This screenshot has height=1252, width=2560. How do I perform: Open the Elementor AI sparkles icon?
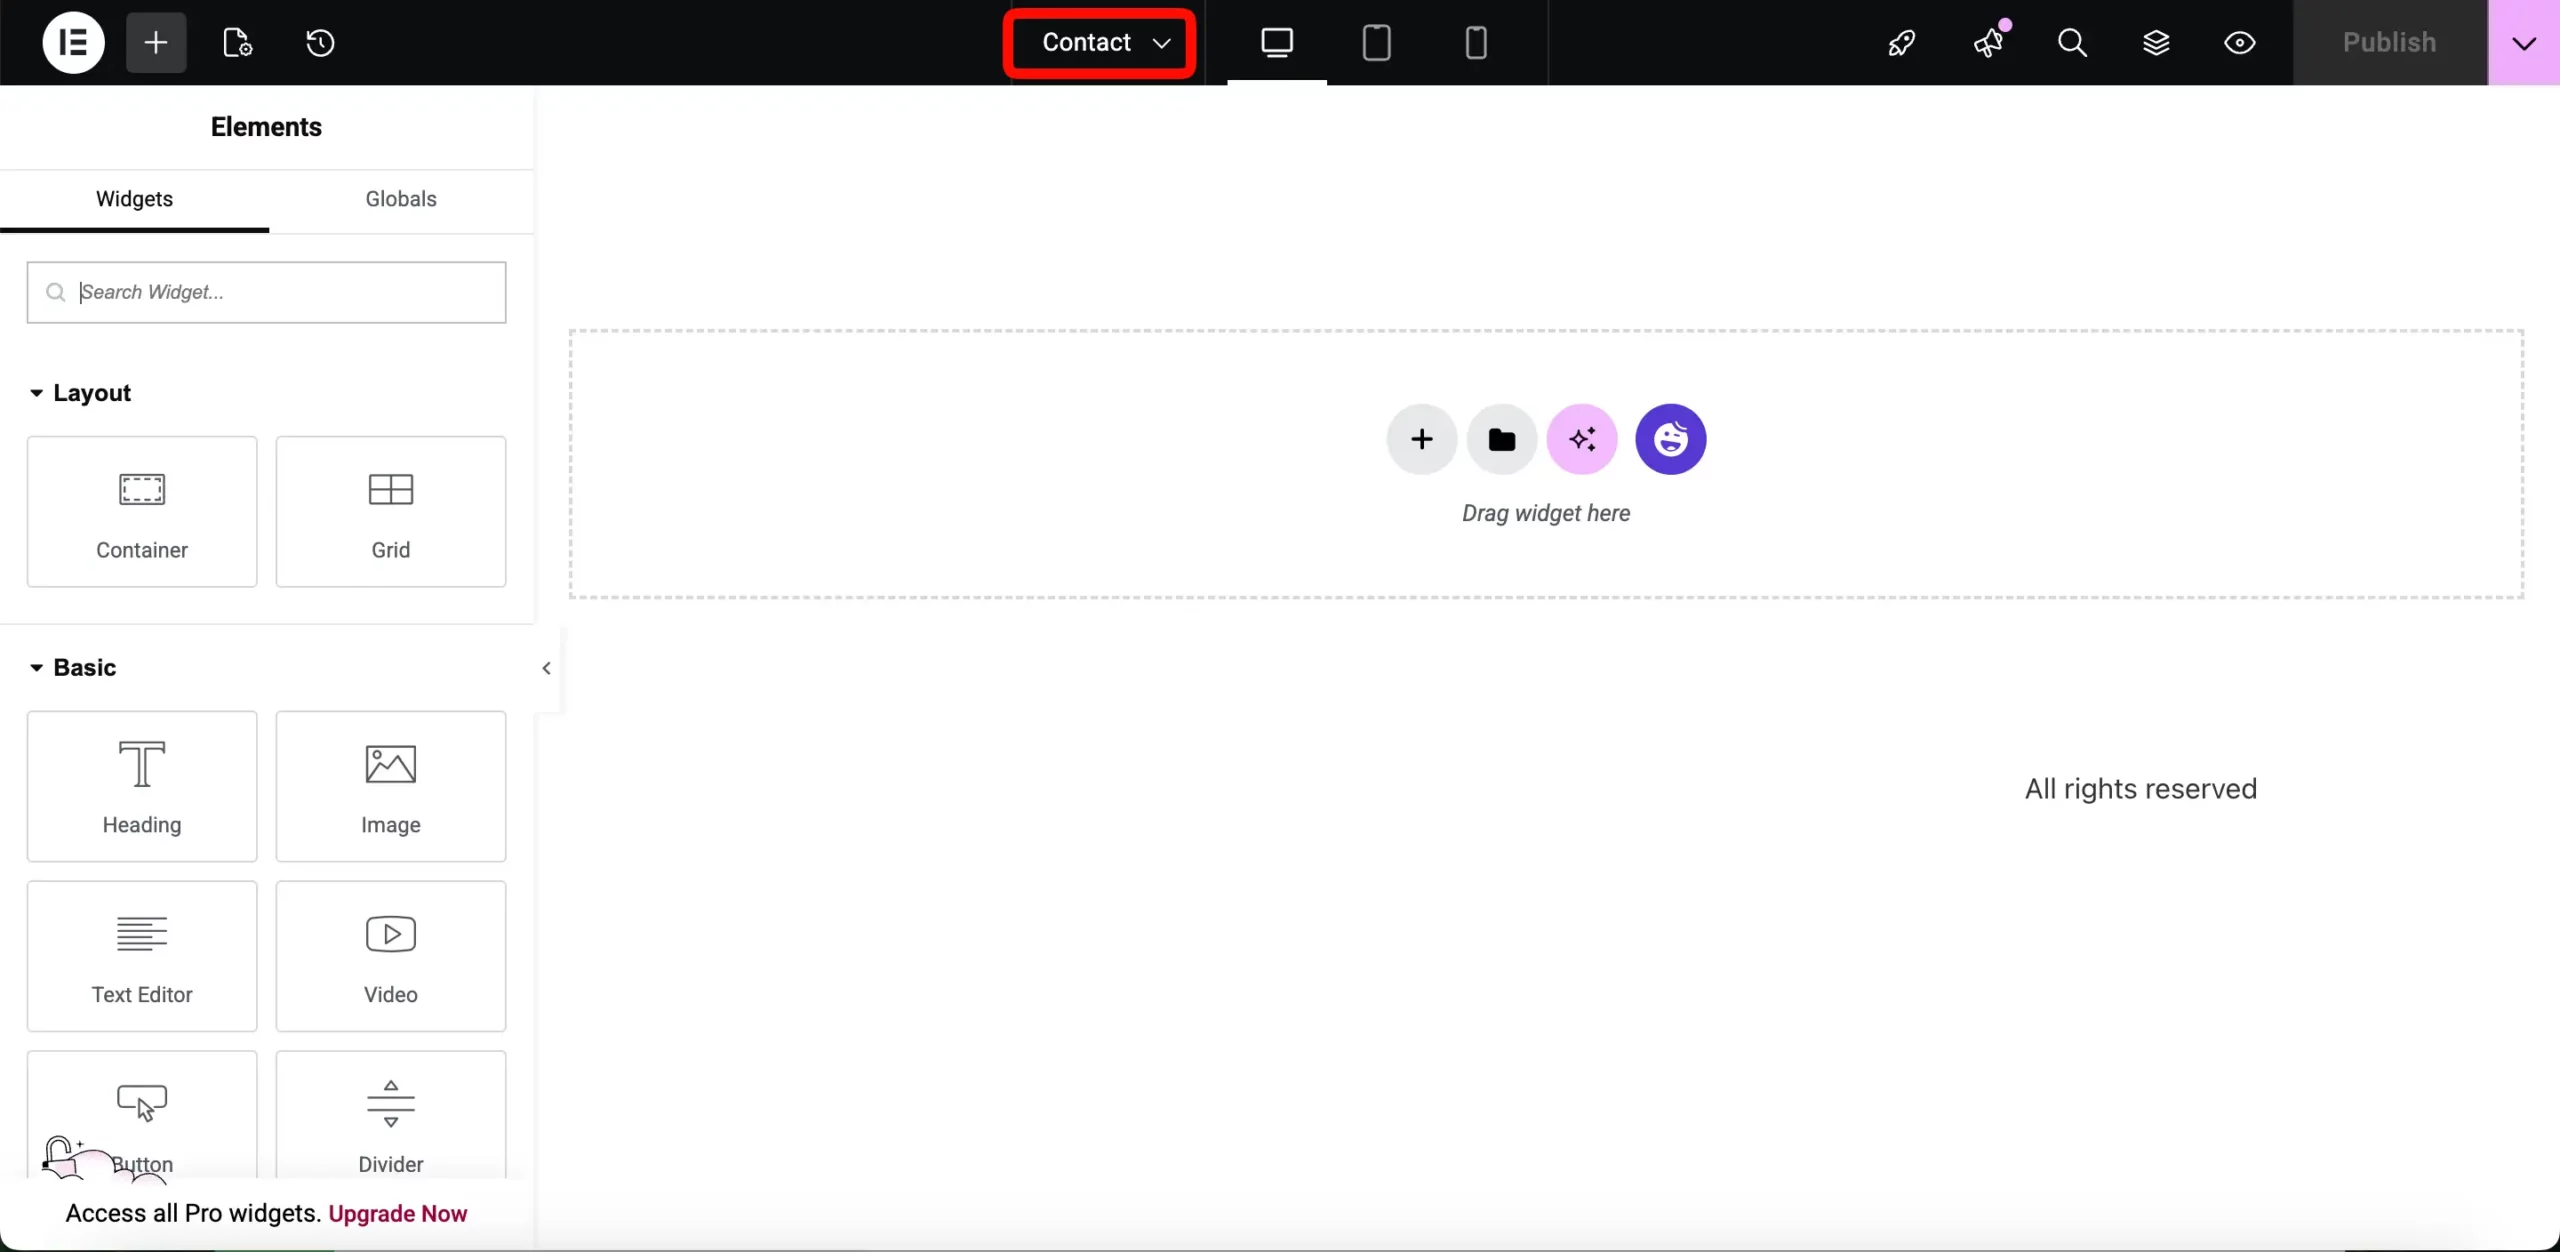[1581, 439]
